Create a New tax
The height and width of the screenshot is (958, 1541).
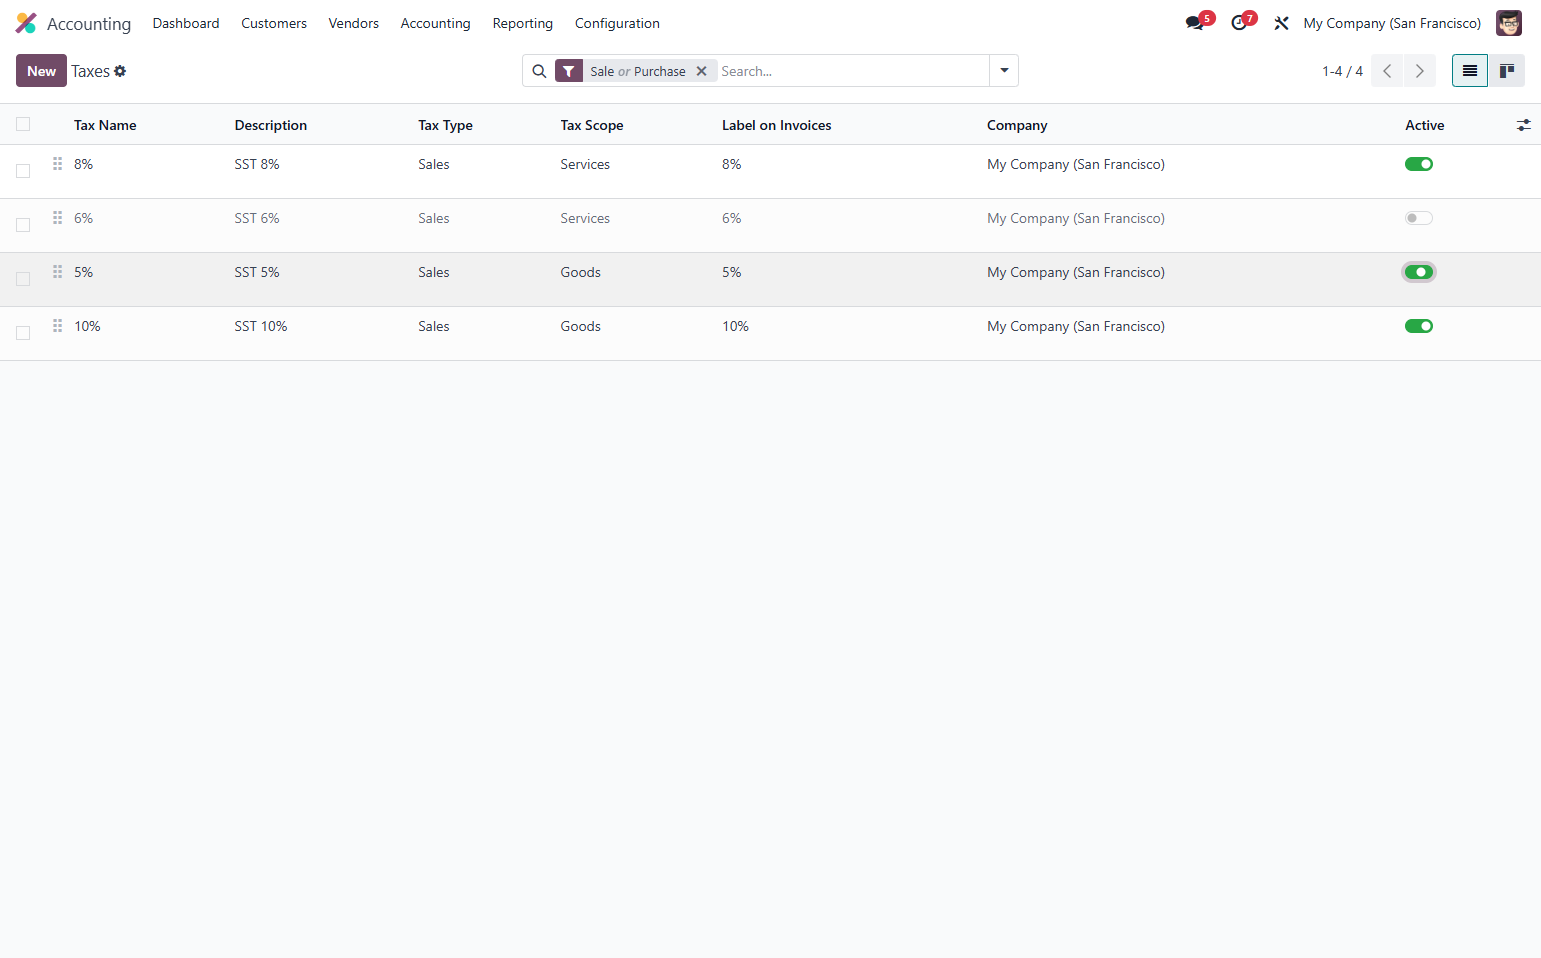coord(41,71)
